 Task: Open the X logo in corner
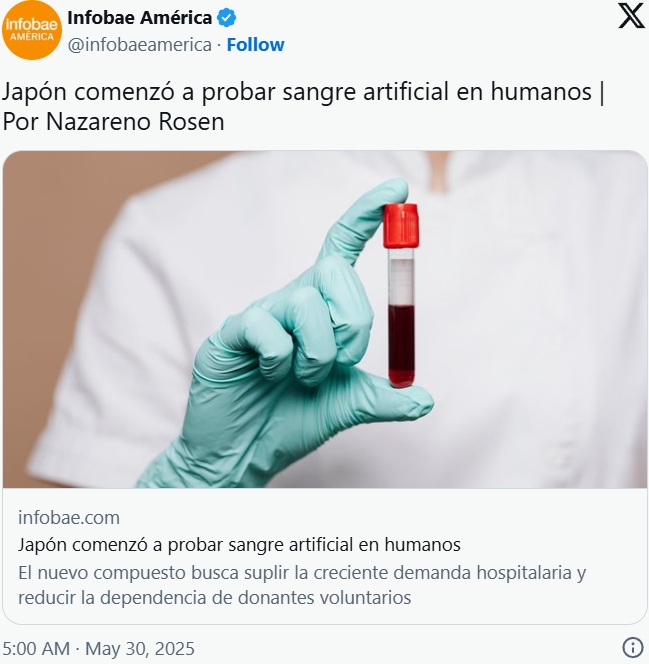tap(631, 16)
